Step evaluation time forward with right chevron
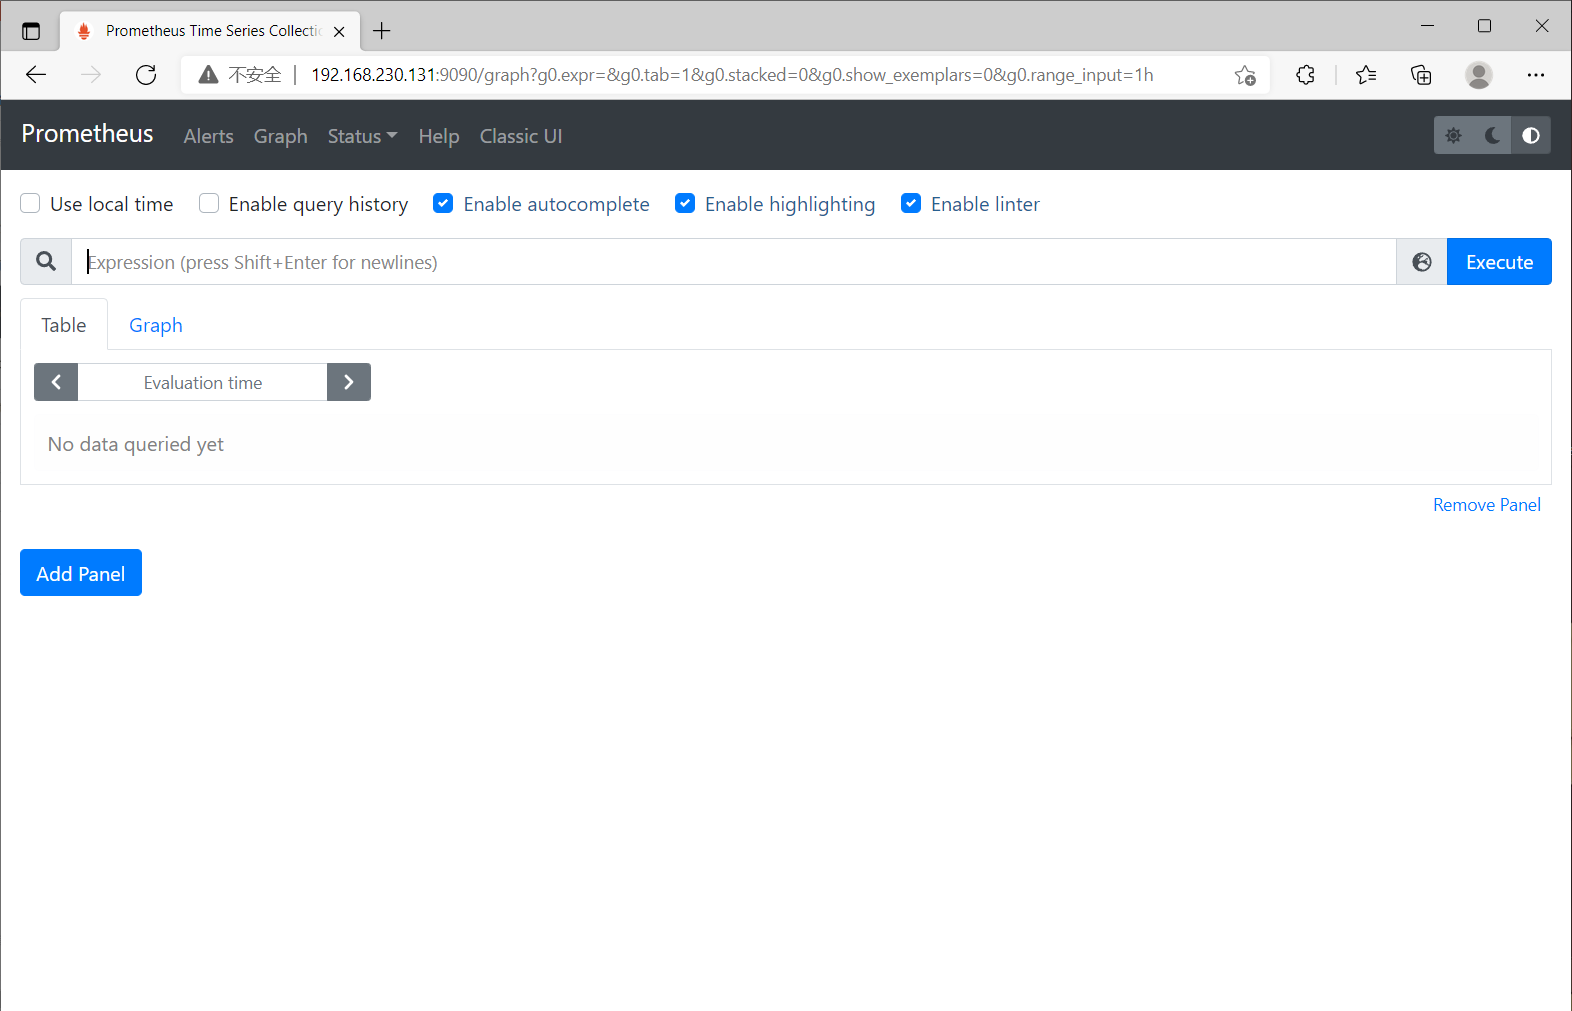 pyautogui.click(x=349, y=382)
